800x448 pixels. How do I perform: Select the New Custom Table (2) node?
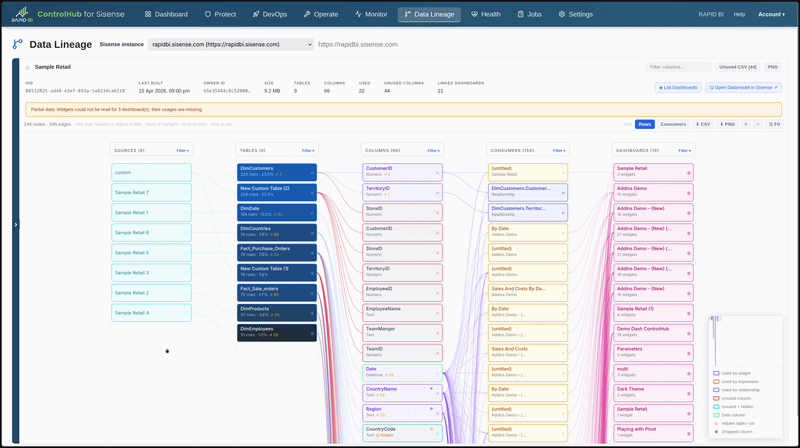tap(277, 192)
